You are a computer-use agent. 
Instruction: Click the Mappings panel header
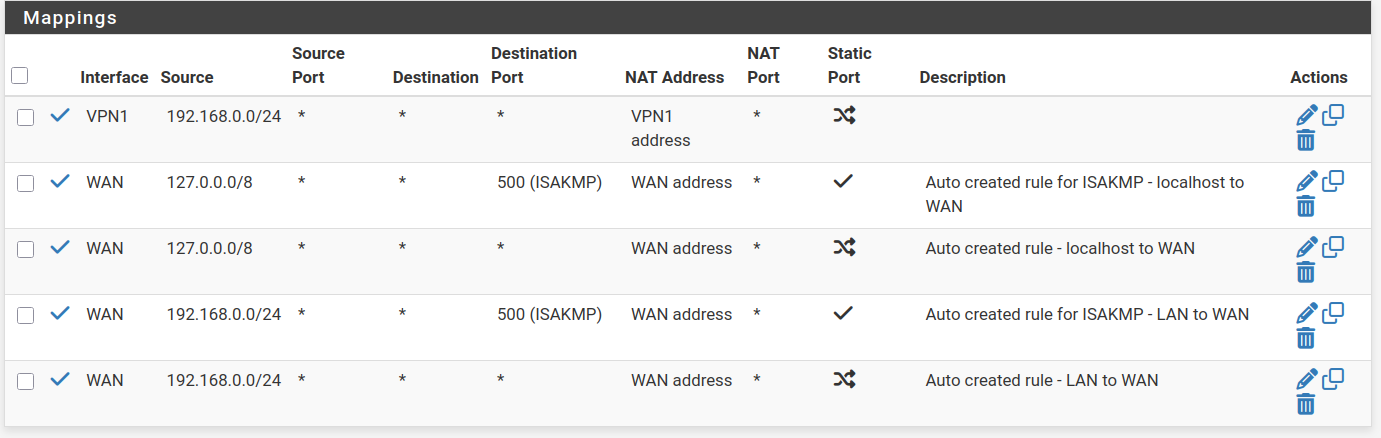[688, 18]
